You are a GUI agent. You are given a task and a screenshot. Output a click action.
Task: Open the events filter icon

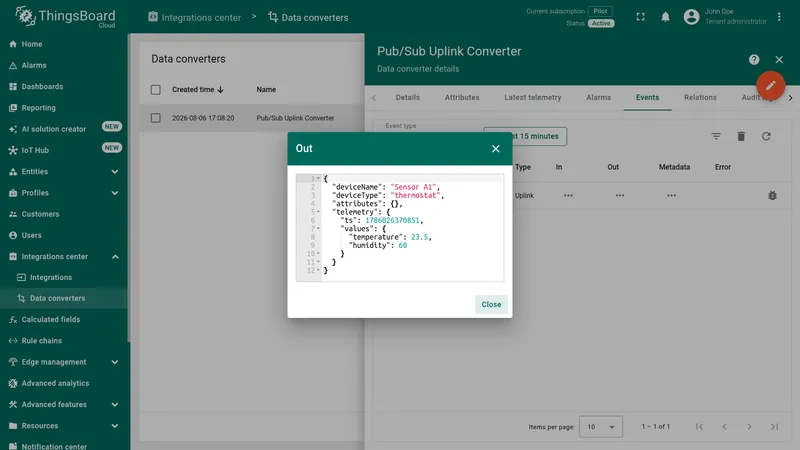[716, 136]
